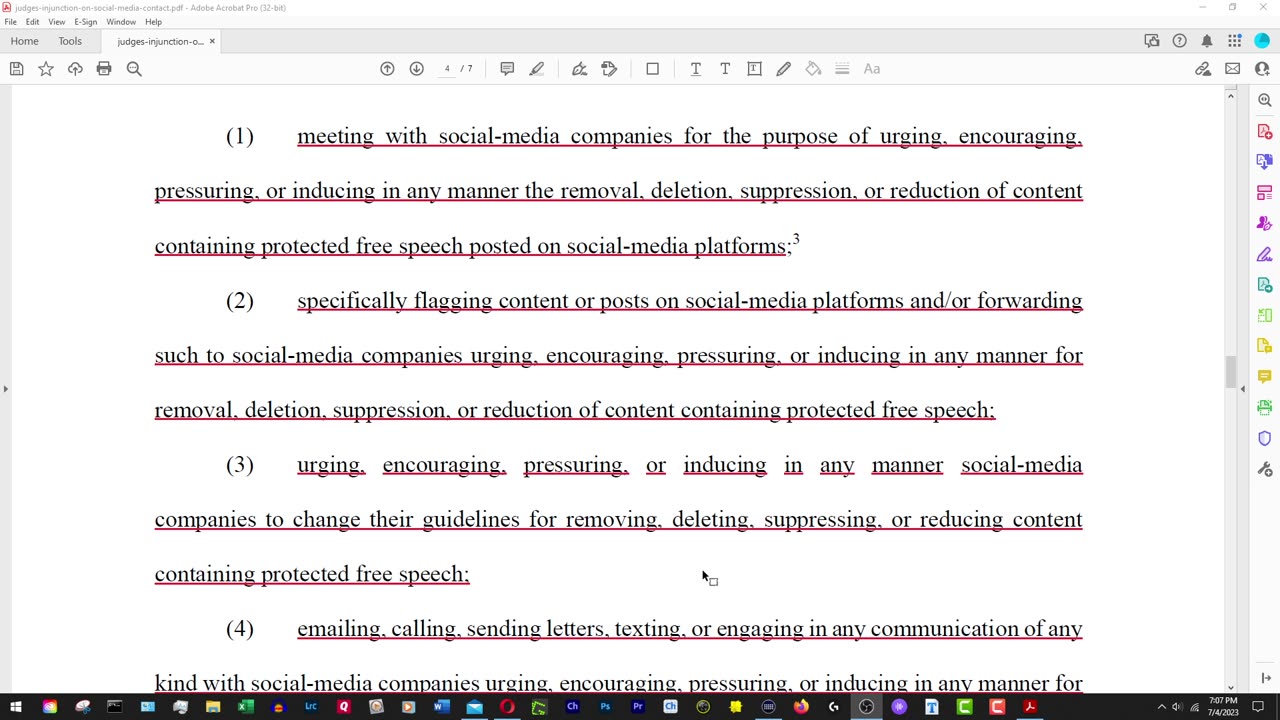Viewport: 1280px width, 720px height.
Task: Go to previous page arrow
Action: pos(387,69)
